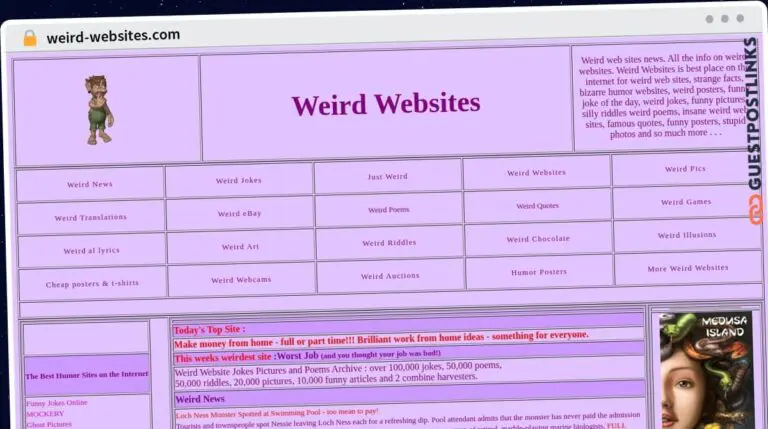Open Weird Art link
The height and width of the screenshot is (429, 768).
click(x=240, y=247)
